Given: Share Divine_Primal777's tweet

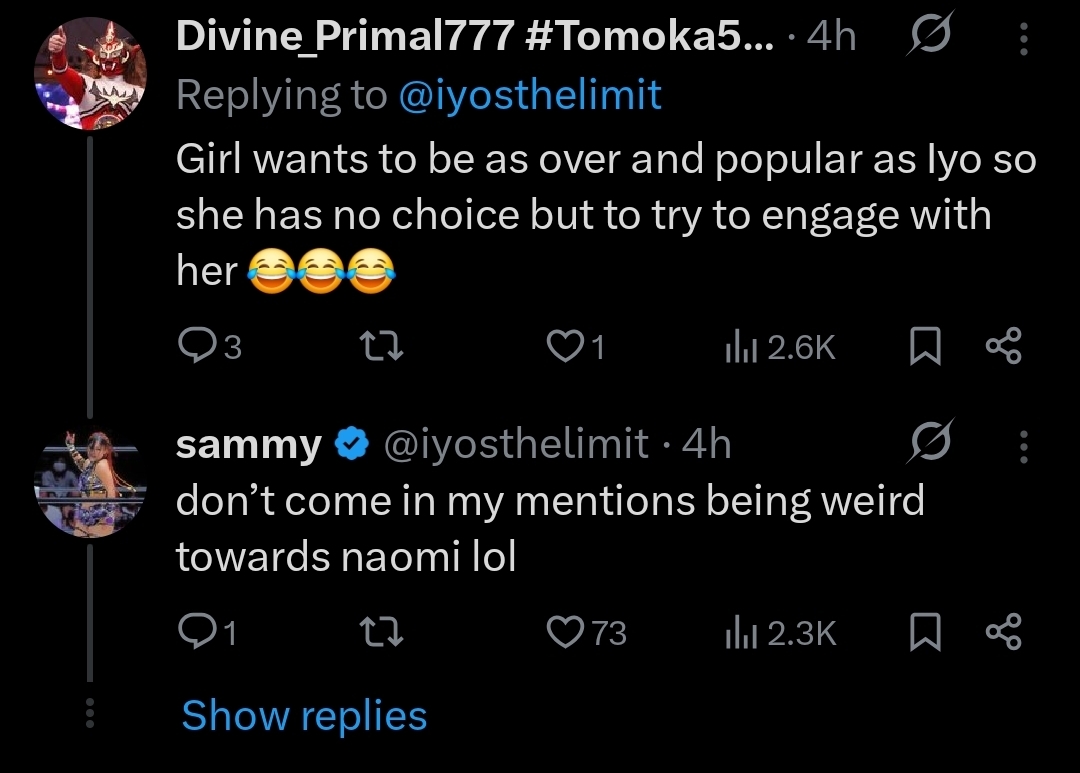Looking at the screenshot, I should click(1003, 346).
